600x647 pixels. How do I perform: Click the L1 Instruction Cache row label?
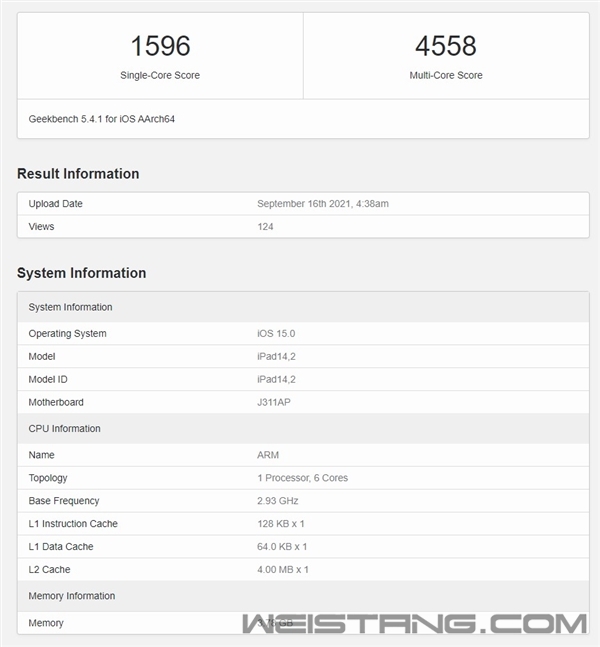73,524
